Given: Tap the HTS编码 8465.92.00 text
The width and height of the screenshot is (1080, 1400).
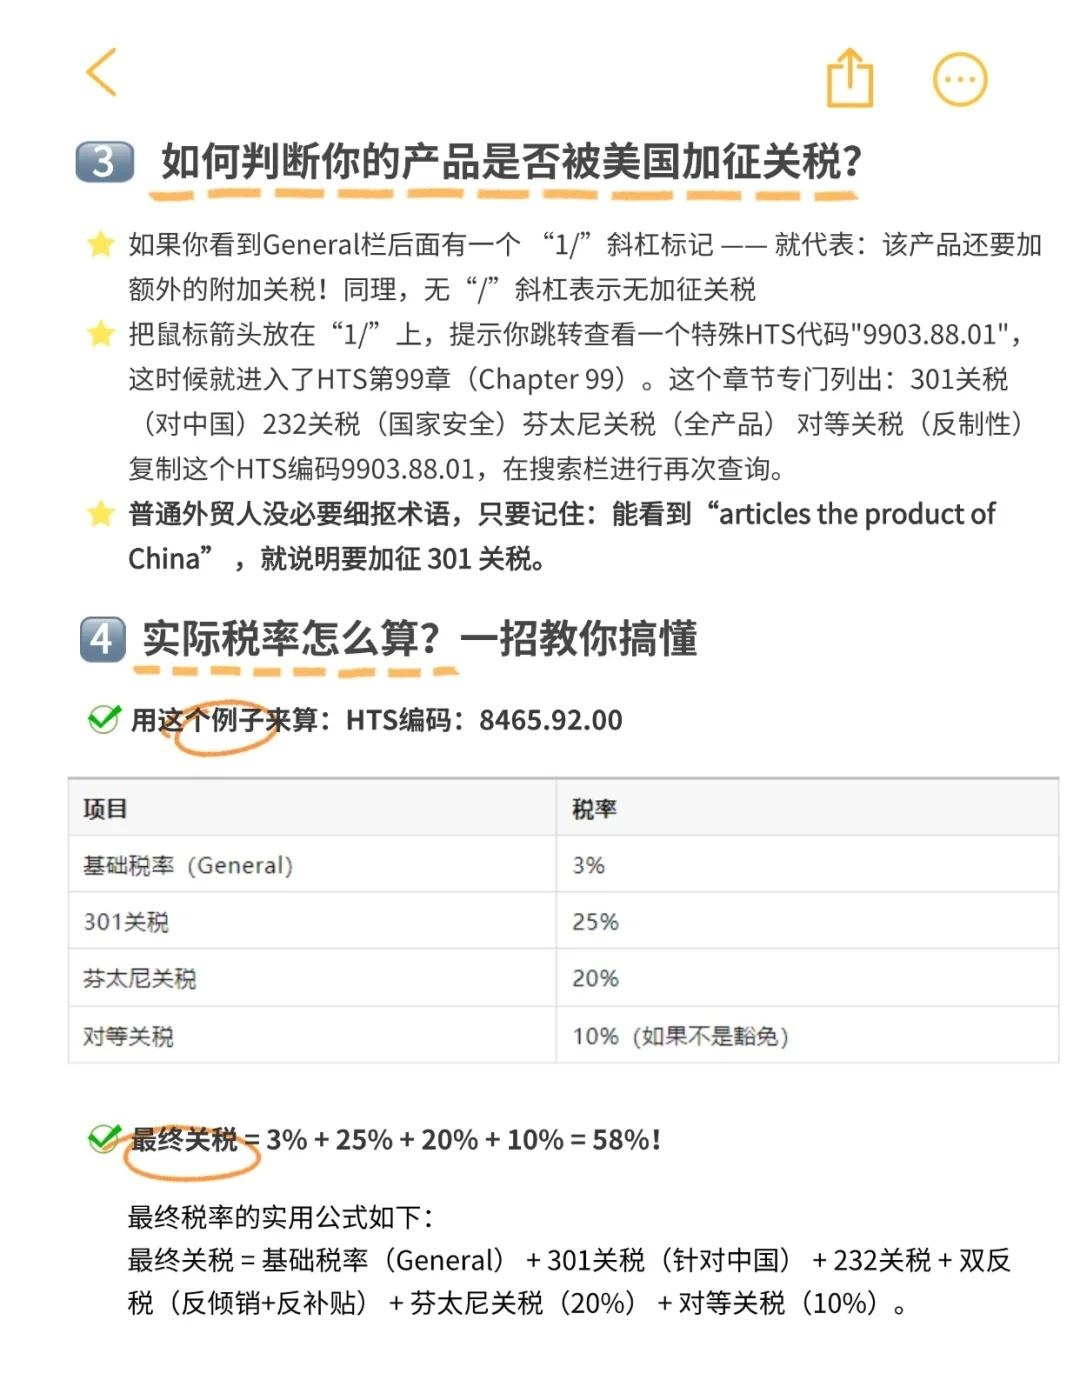Looking at the screenshot, I should (484, 720).
